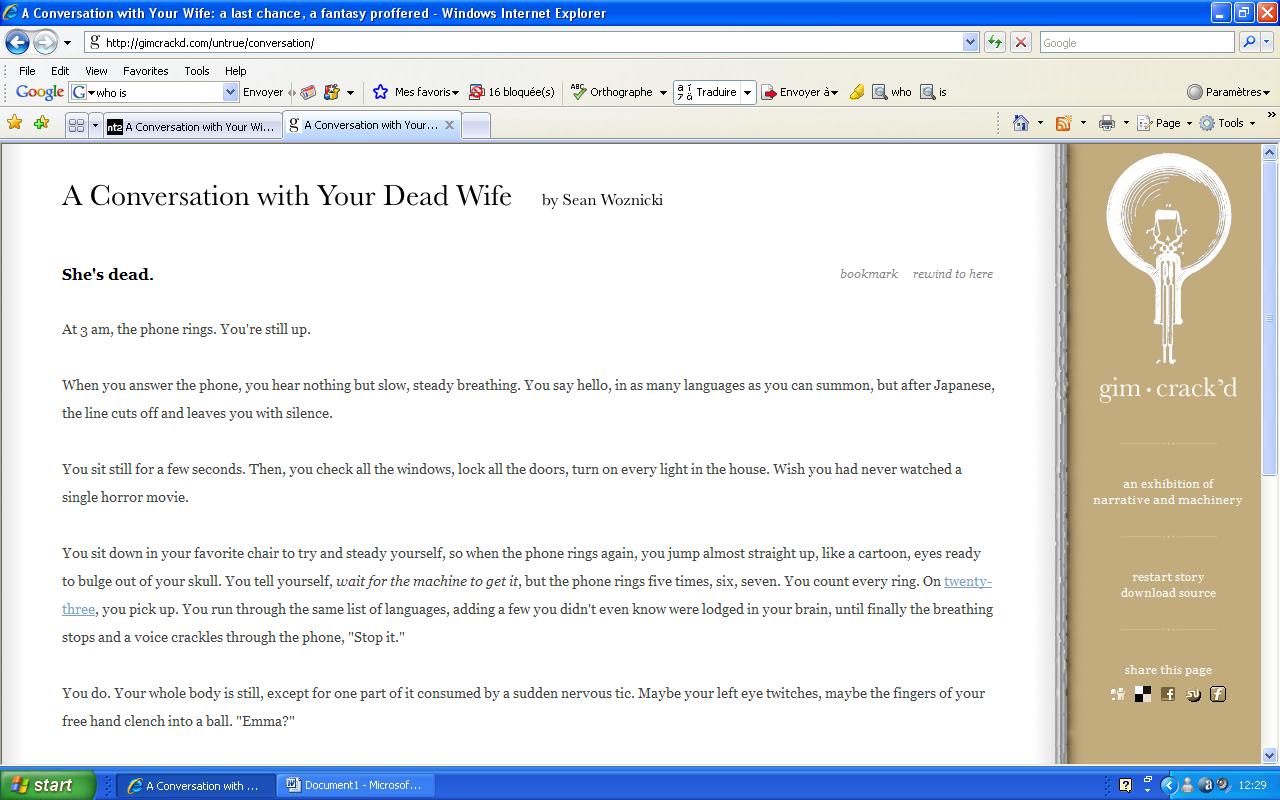This screenshot has width=1280, height=800.
Task: Click the Orthographe spell check button
Action: tap(611, 92)
